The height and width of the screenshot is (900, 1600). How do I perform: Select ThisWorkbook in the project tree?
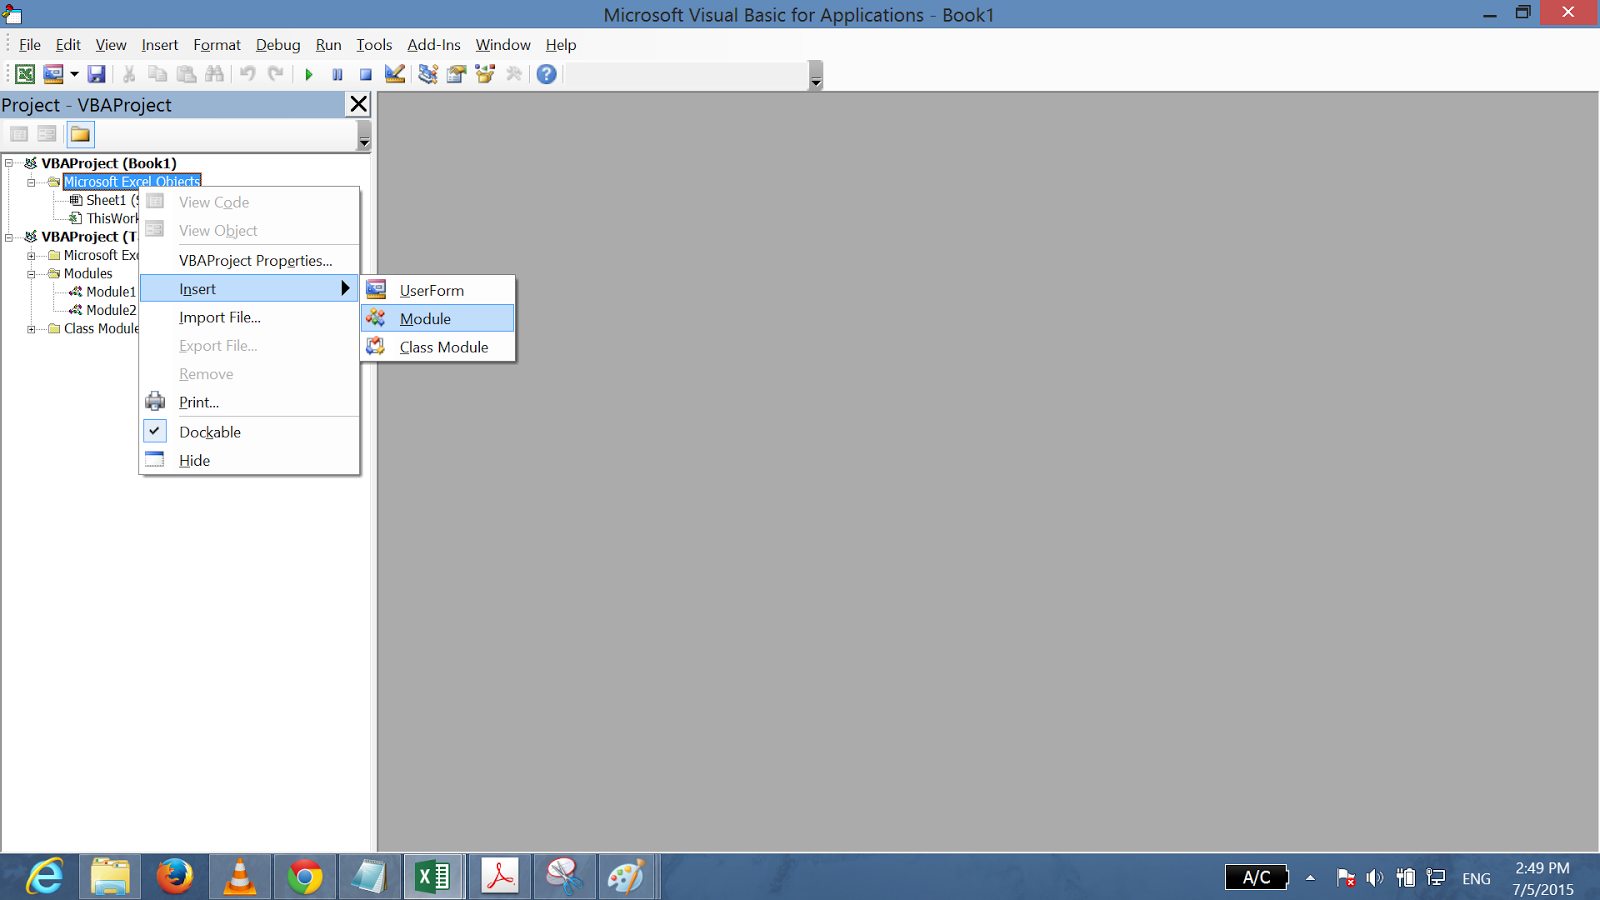[104, 219]
